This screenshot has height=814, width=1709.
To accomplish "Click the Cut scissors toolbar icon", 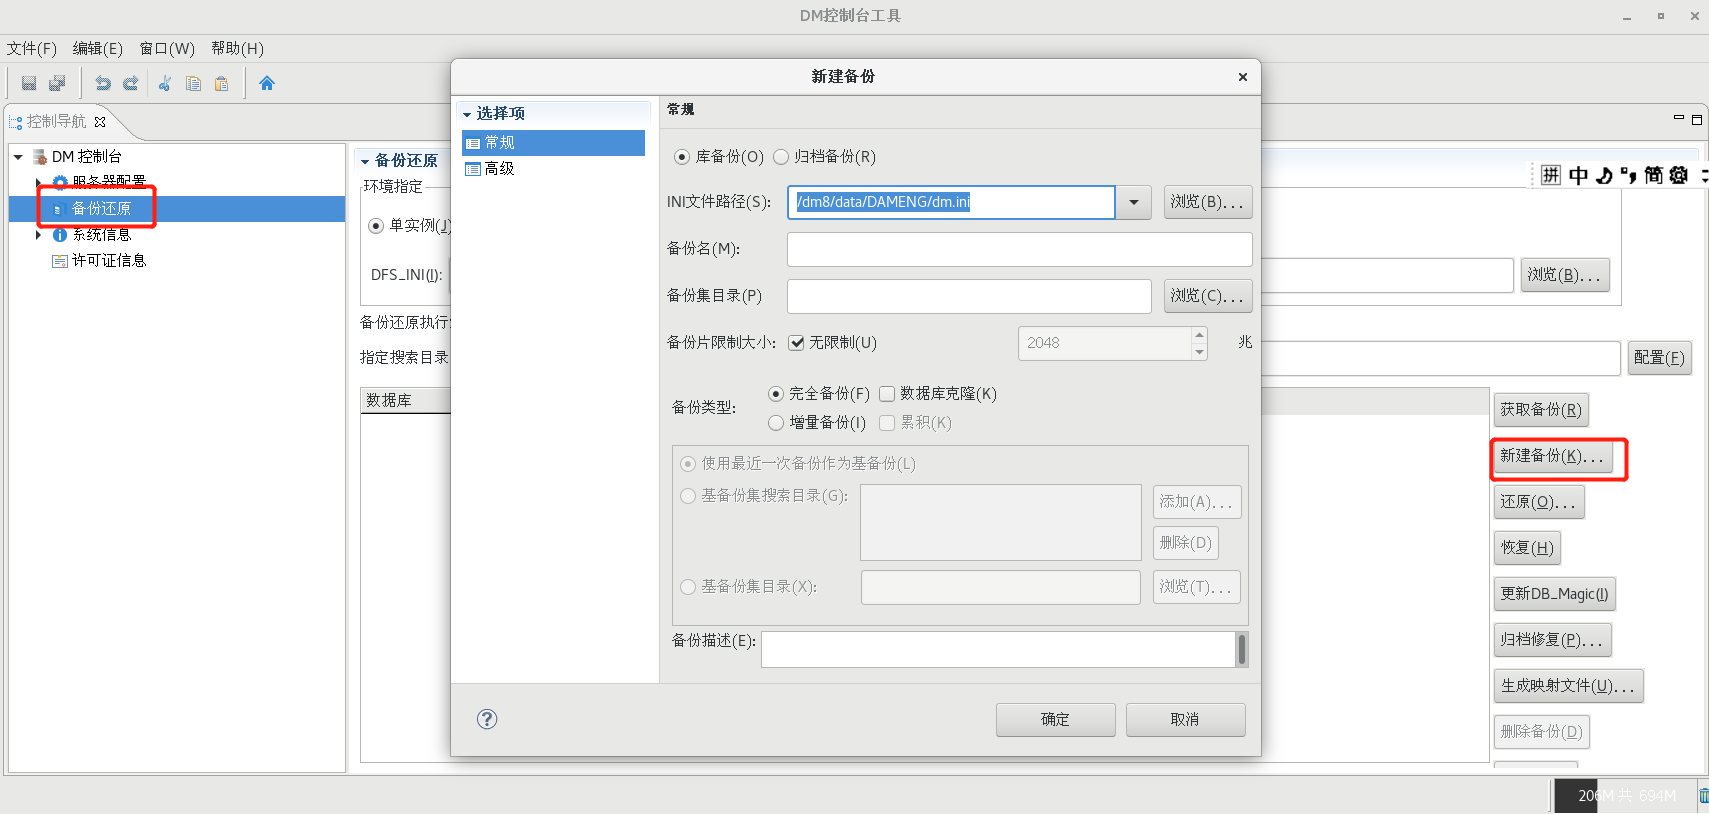I will coord(165,83).
